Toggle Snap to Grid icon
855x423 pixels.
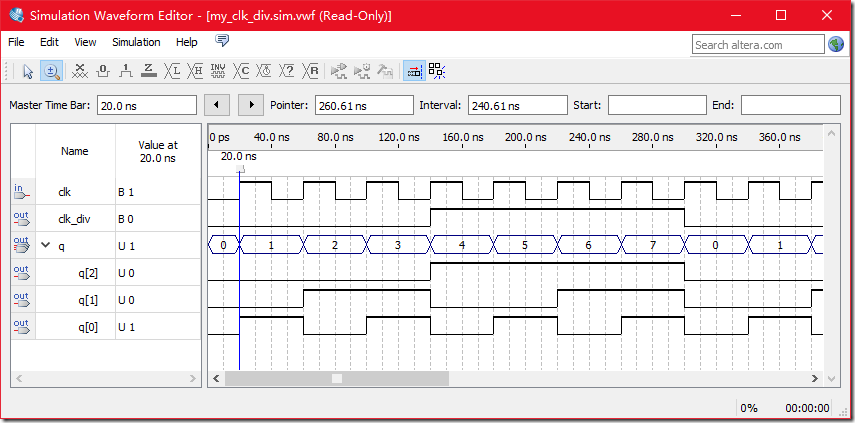[x=414, y=71]
